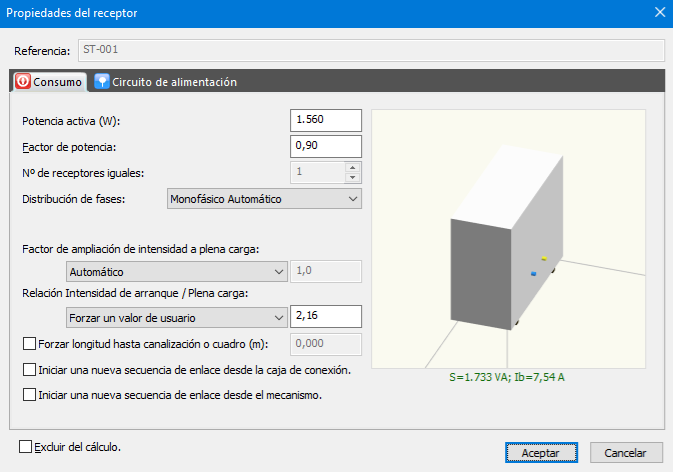Click the Distribución de fases label
Viewport: 673px width, 472px height.
pyautogui.click(x=74, y=199)
